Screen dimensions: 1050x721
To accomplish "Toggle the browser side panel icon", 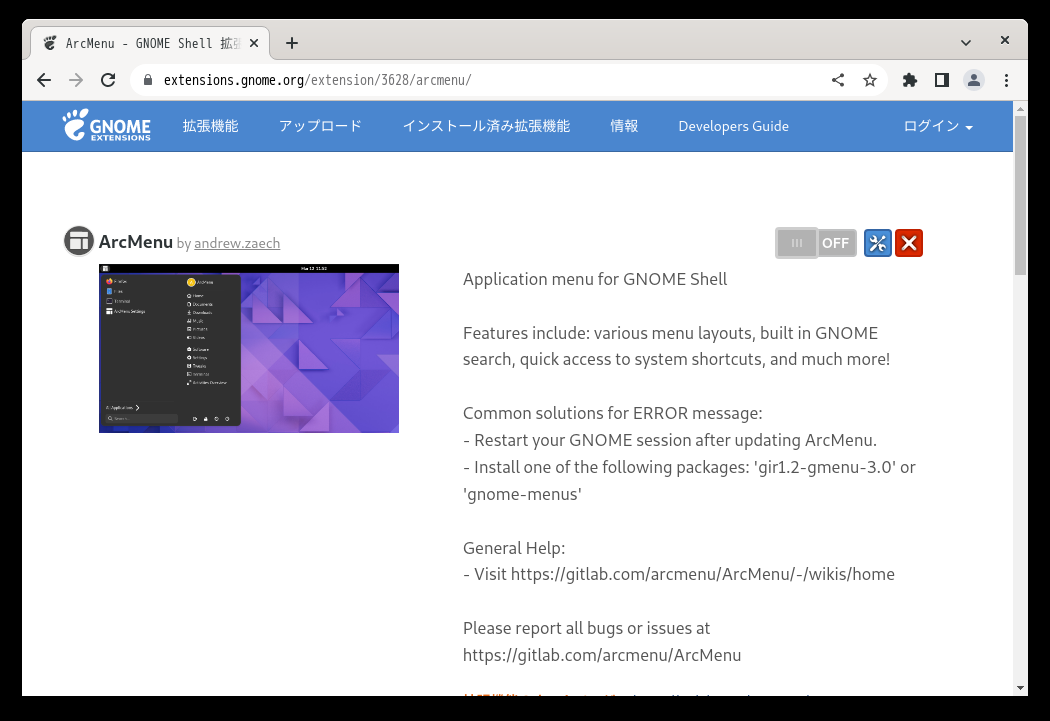I will (x=942, y=80).
